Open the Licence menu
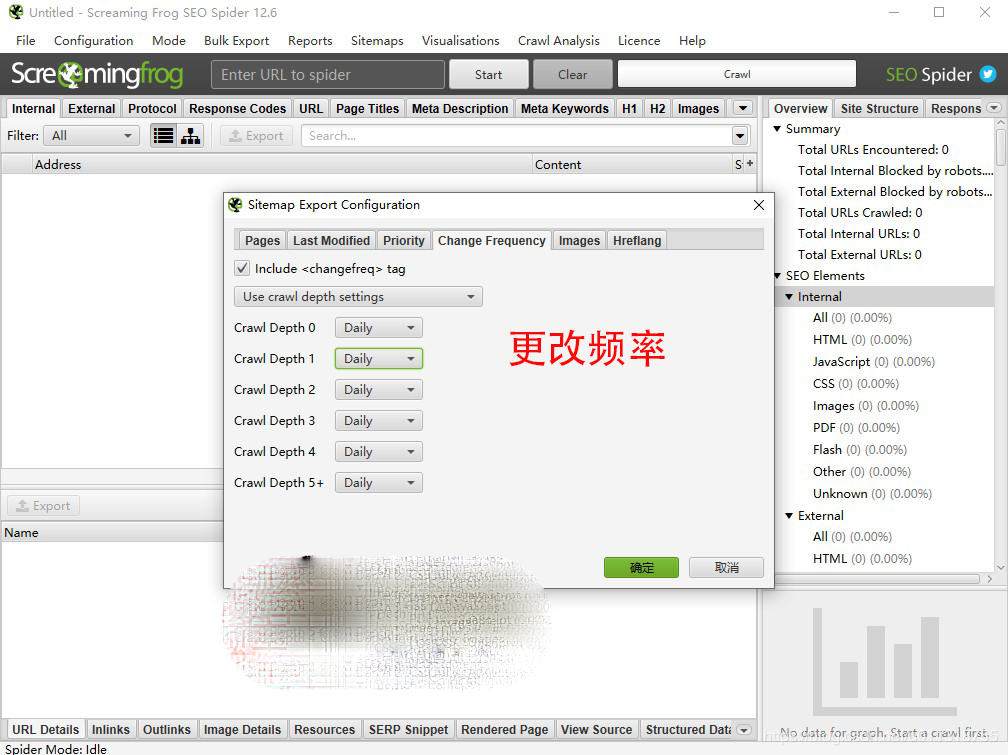This screenshot has height=755, width=1008. click(x=638, y=41)
